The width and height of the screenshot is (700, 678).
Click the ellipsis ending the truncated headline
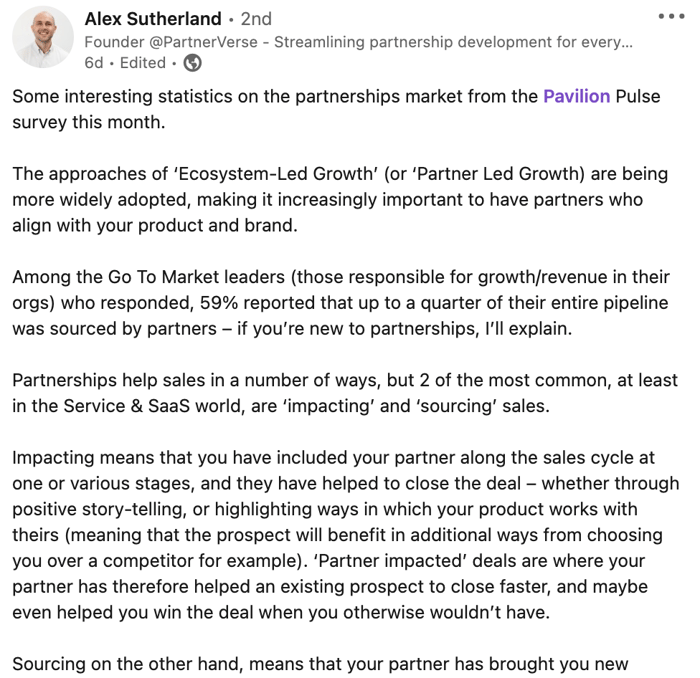(x=626, y=43)
